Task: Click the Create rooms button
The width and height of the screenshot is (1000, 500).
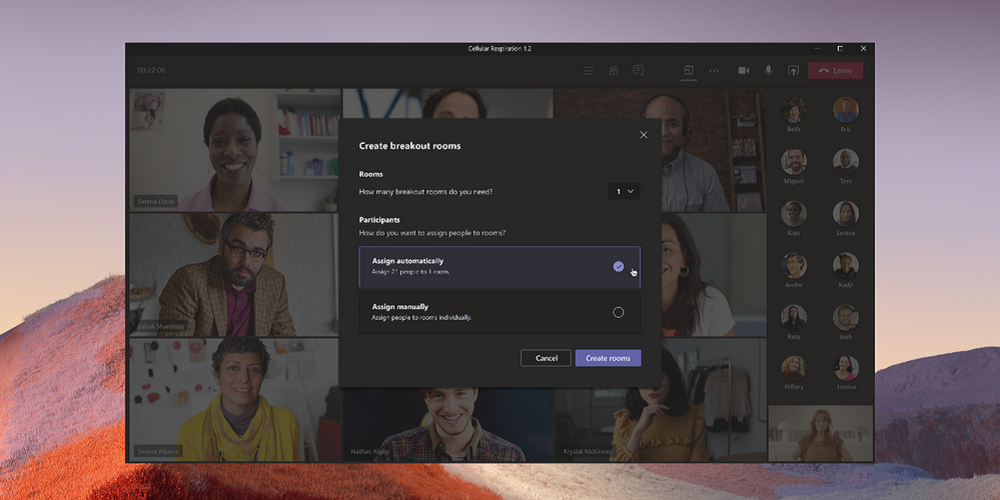Action: click(608, 358)
